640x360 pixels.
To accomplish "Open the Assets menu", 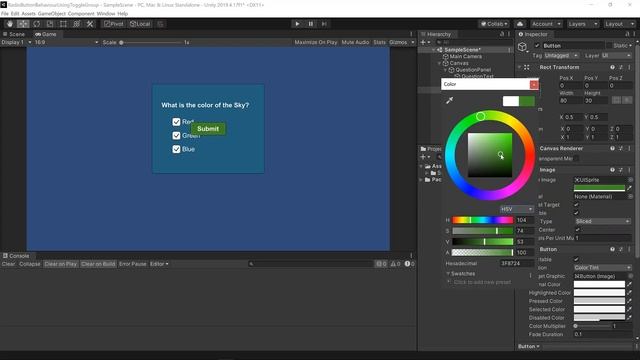I will click(x=28, y=13).
